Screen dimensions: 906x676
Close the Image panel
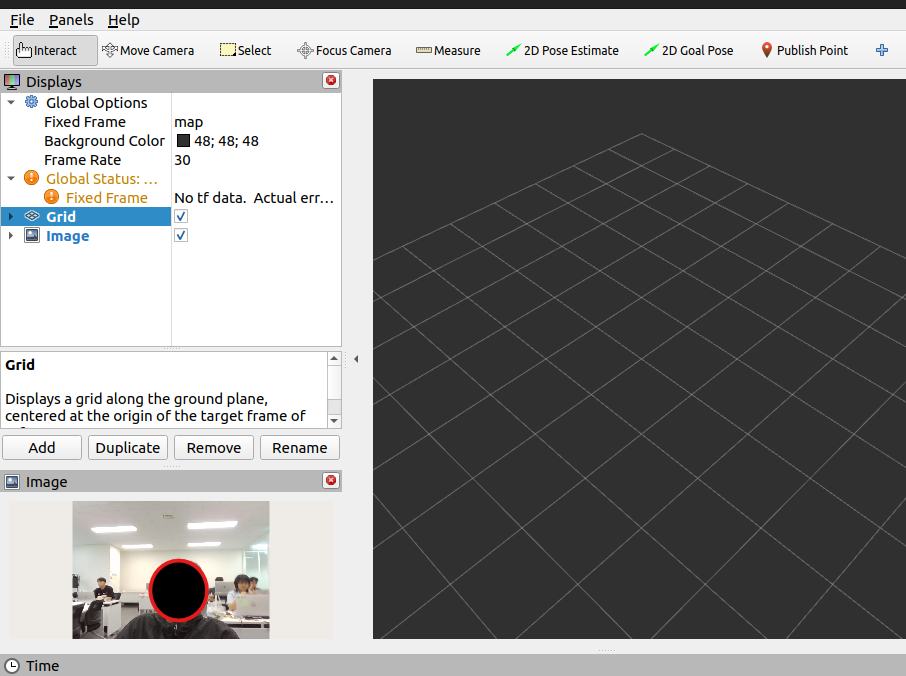click(x=331, y=480)
